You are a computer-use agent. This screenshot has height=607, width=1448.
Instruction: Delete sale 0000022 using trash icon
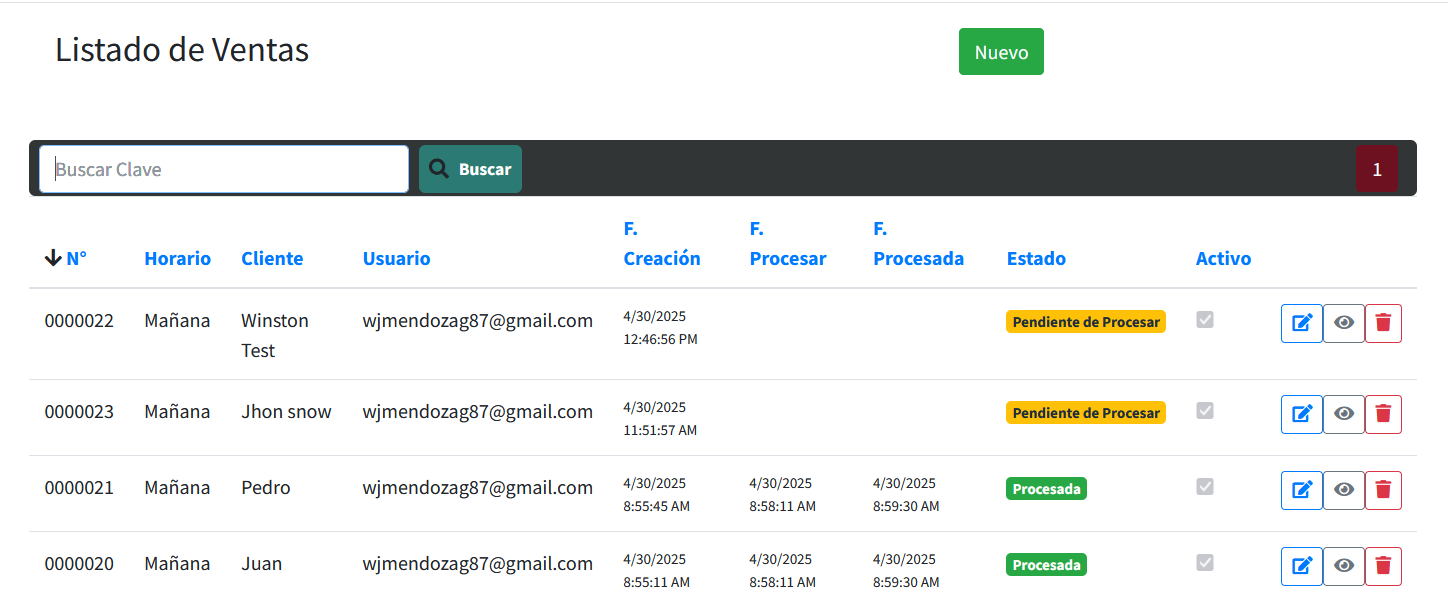(x=1383, y=323)
